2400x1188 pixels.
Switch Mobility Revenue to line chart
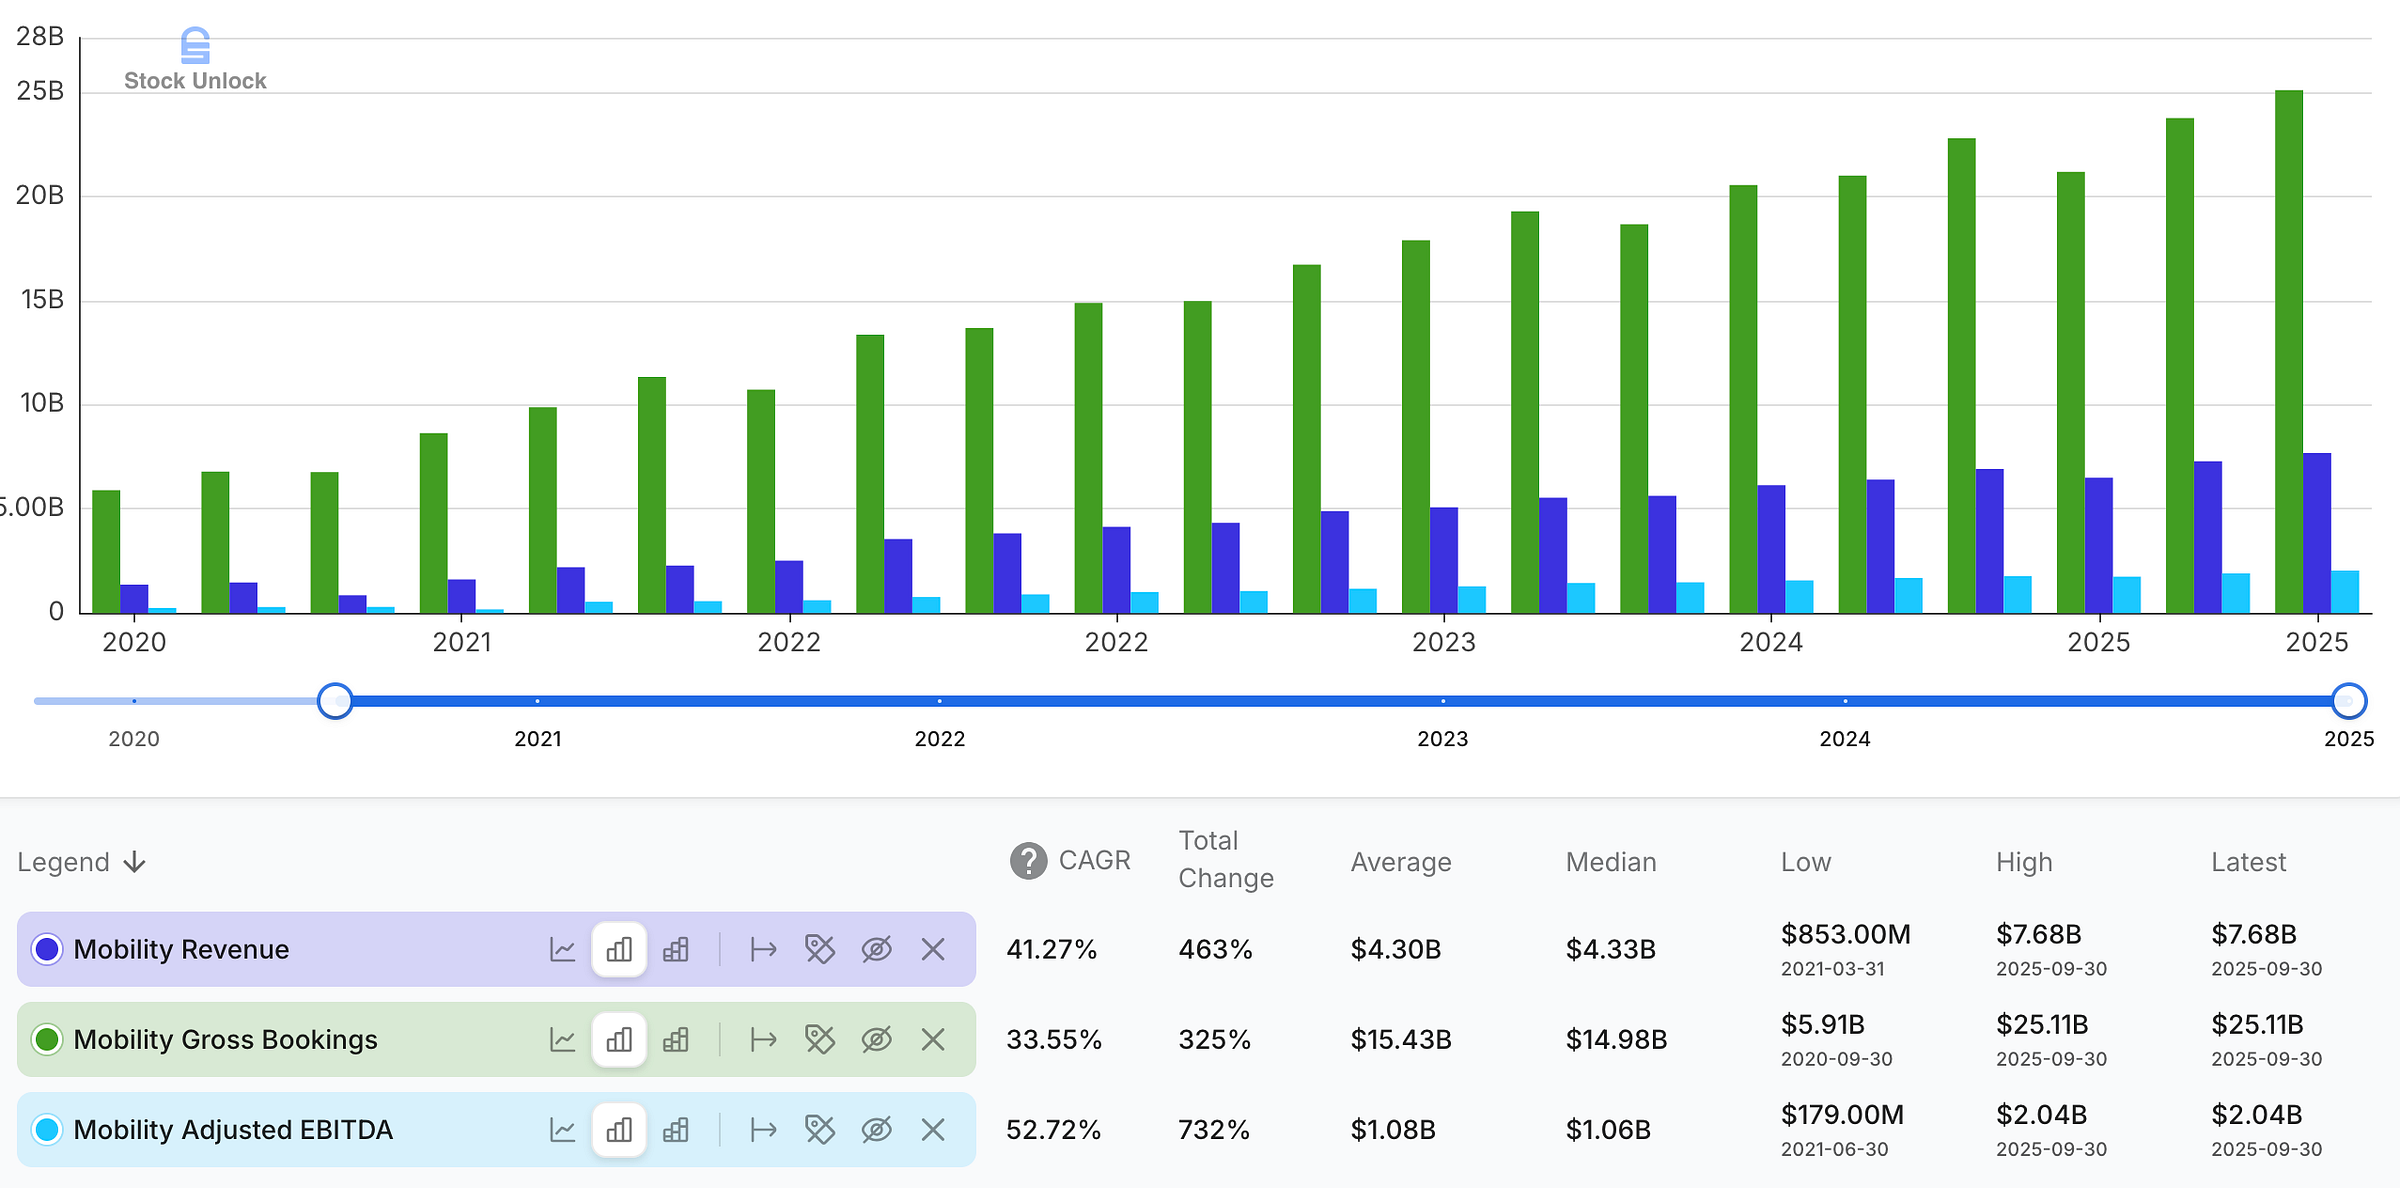pyautogui.click(x=562, y=949)
